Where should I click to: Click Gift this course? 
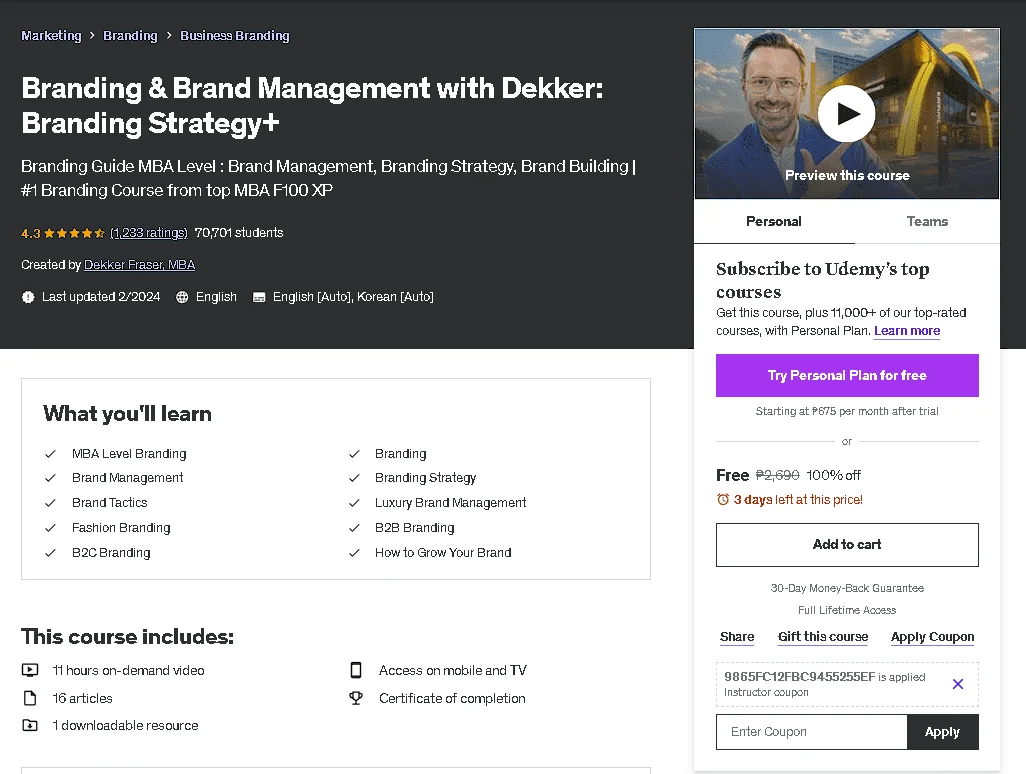click(x=823, y=637)
